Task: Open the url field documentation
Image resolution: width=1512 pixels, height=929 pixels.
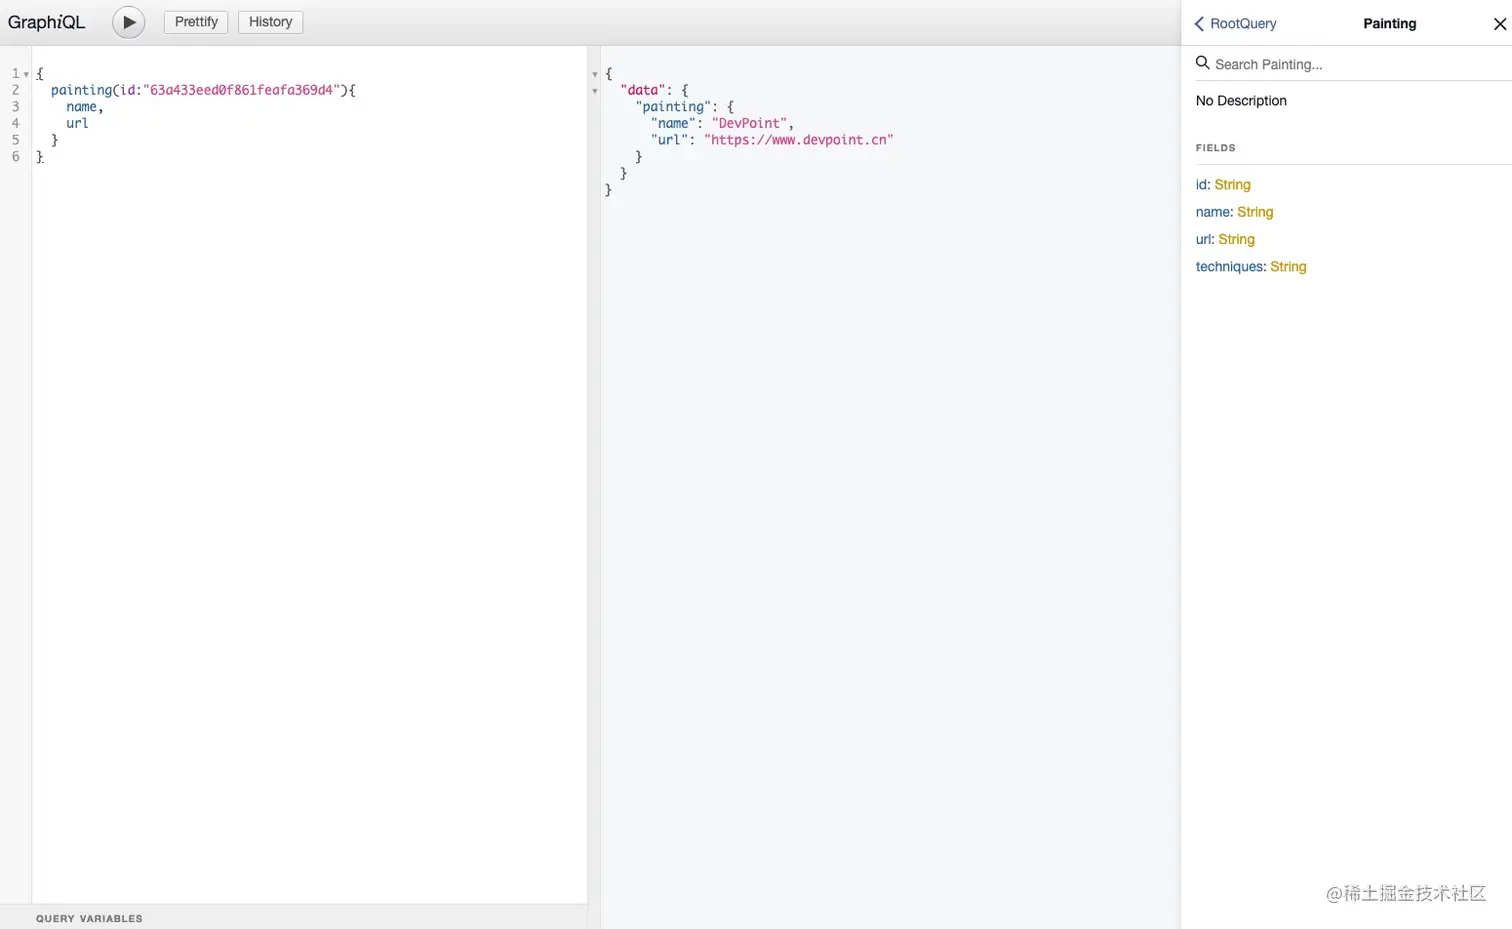Action: pyautogui.click(x=1204, y=240)
